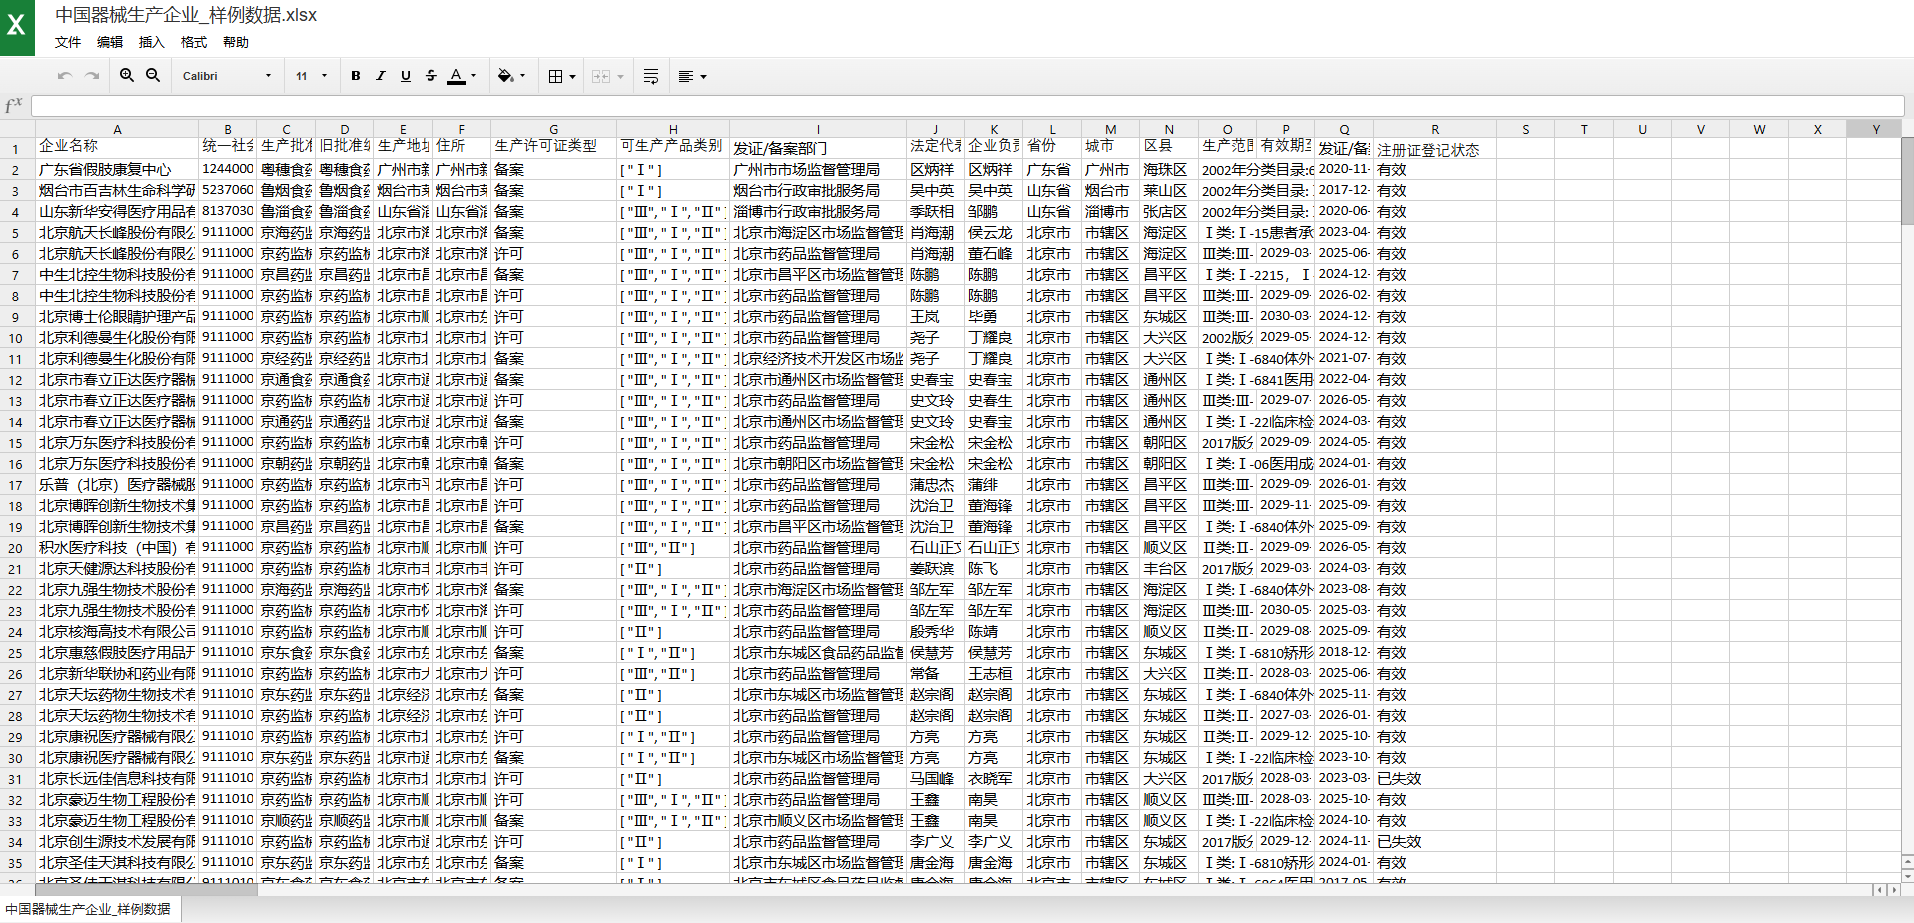The height and width of the screenshot is (923, 1914).
Task: Select cell 乐普（北京）医疗器械
Action: [117, 485]
